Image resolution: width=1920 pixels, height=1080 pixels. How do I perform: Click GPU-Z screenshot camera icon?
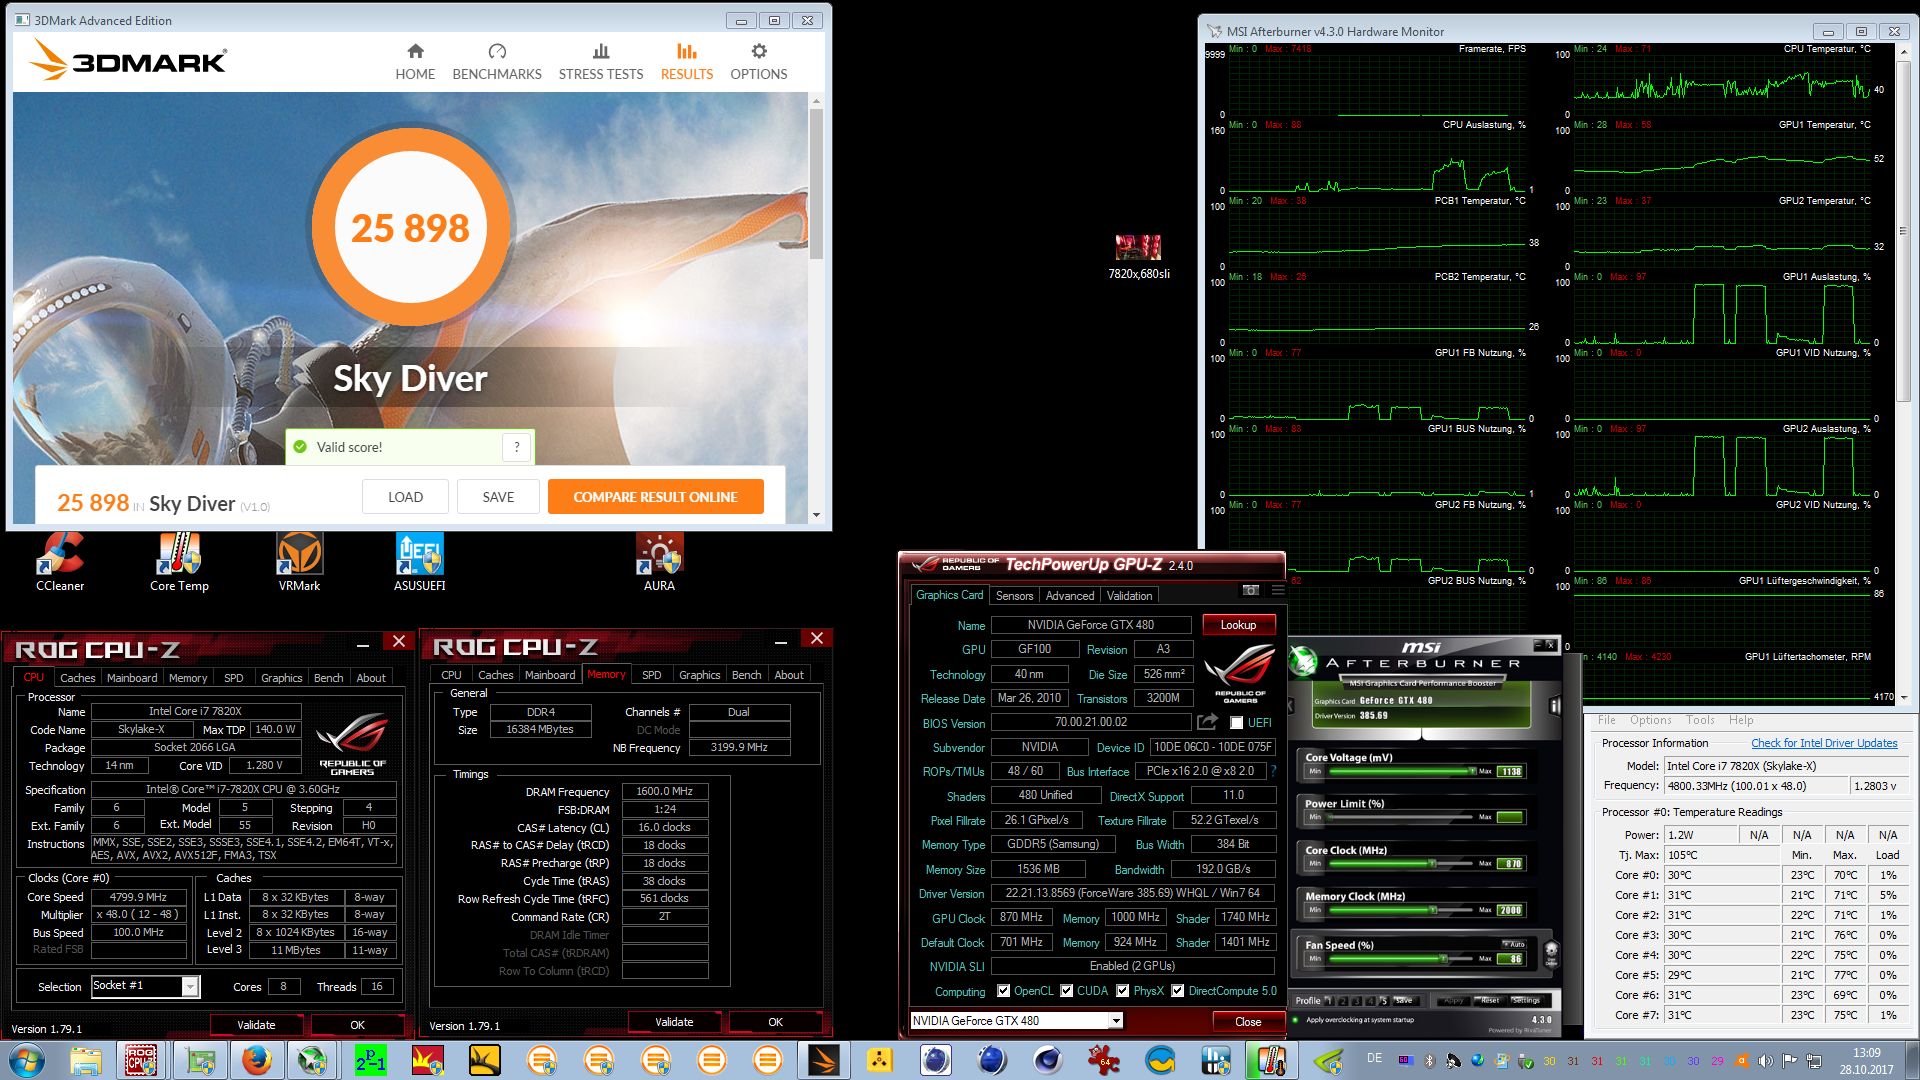click(1250, 590)
